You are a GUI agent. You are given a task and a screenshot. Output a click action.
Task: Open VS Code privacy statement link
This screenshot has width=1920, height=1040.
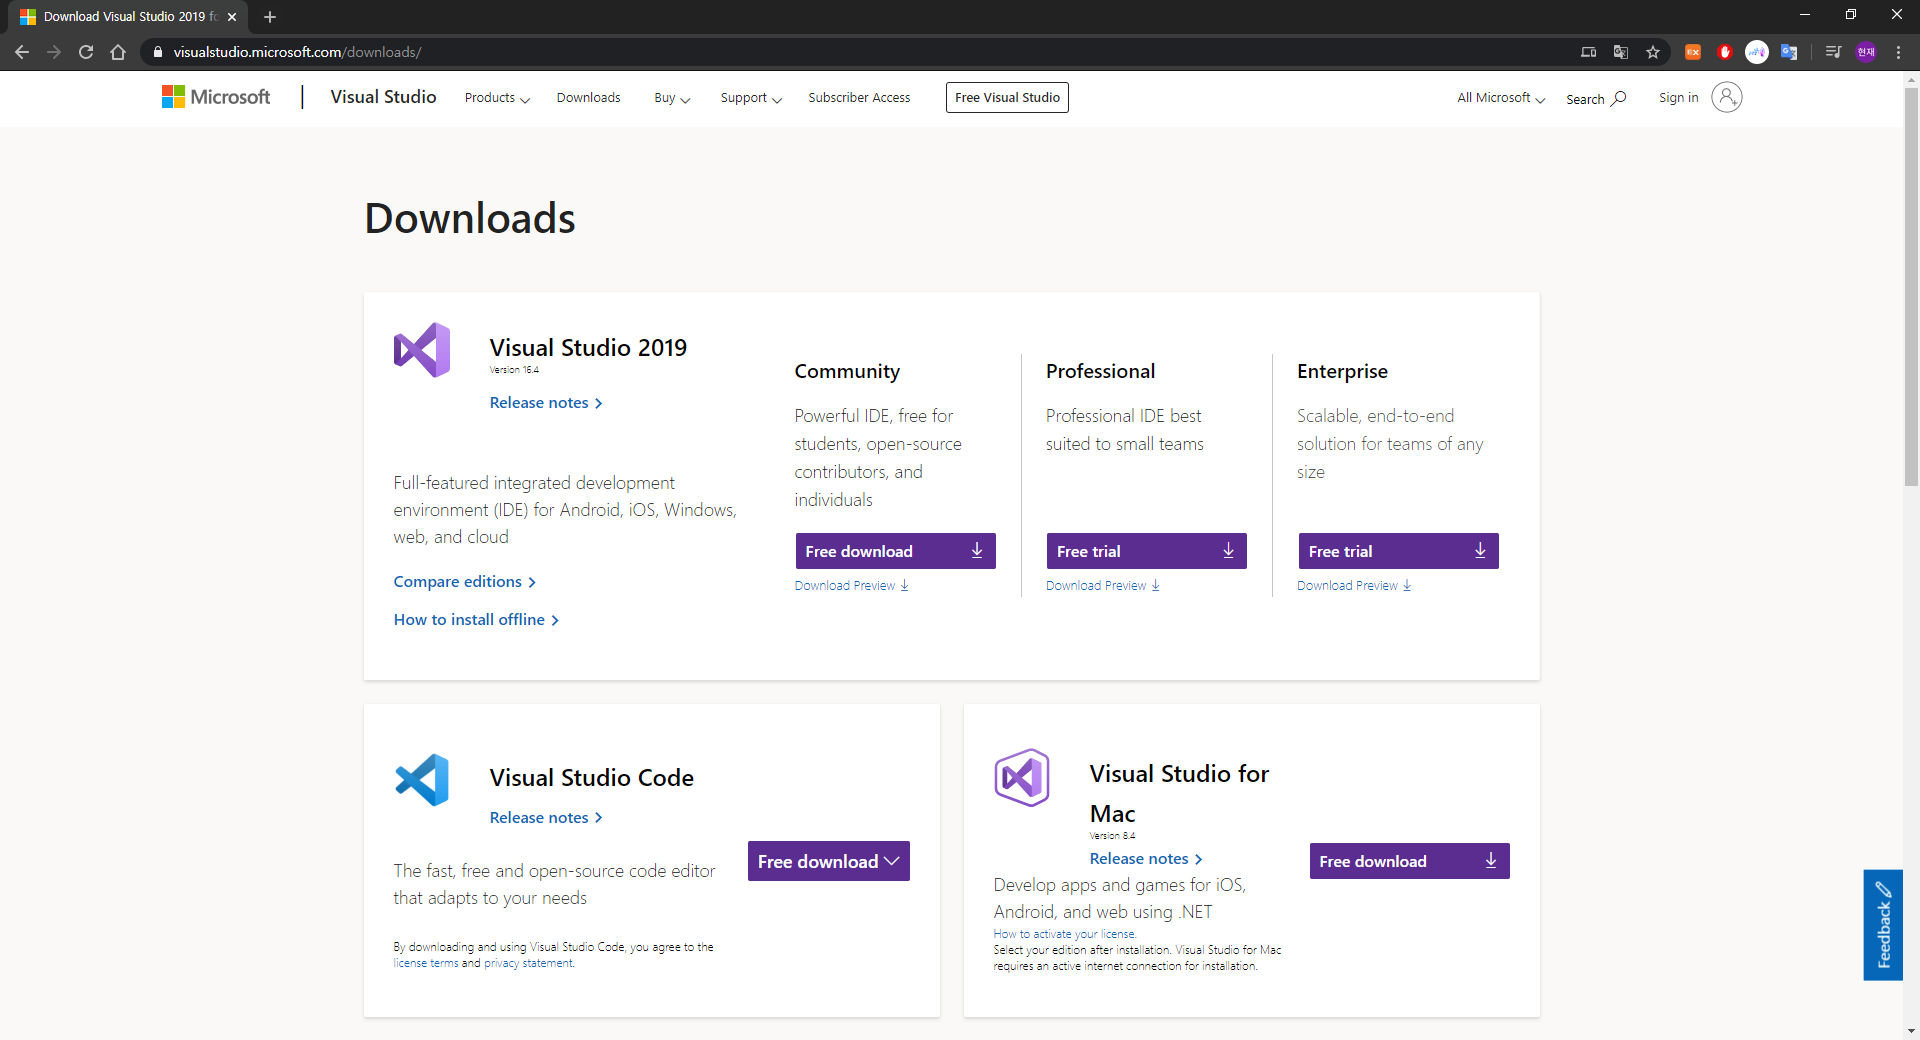pyautogui.click(x=528, y=964)
